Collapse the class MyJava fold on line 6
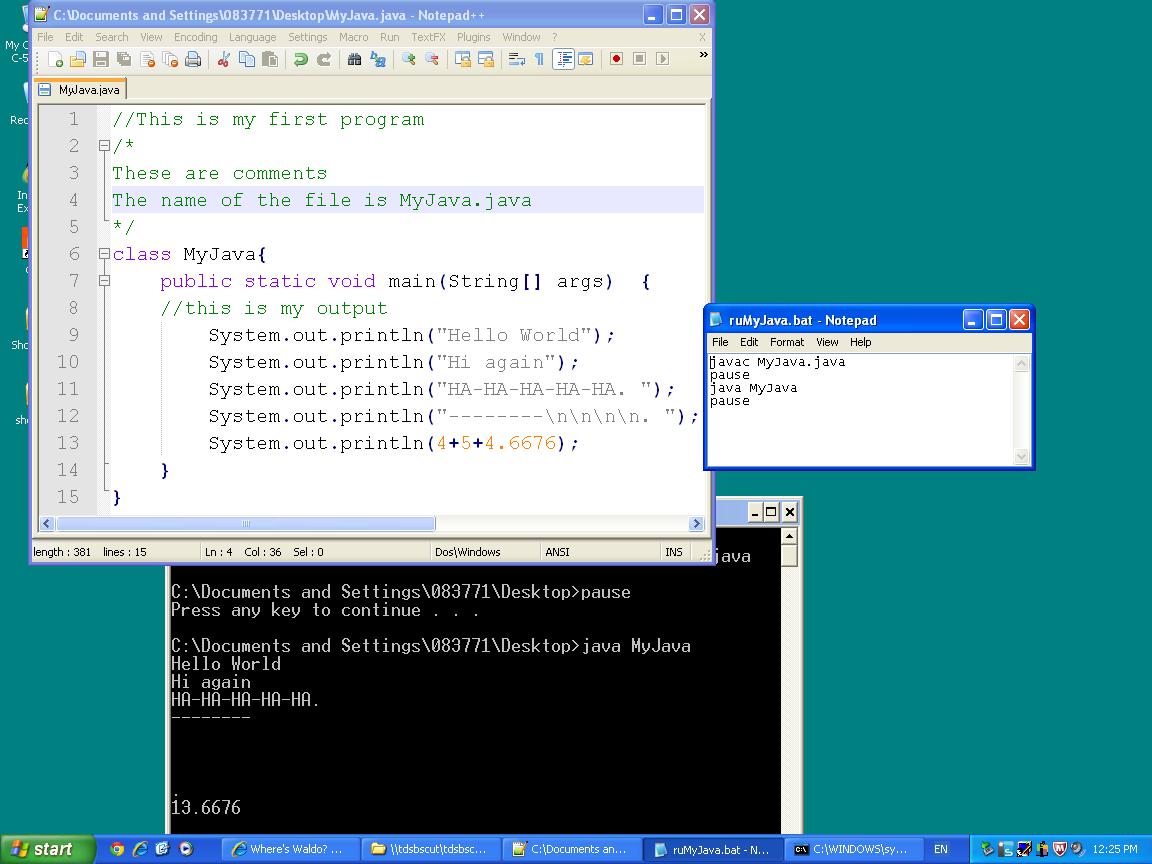 [x=104, y=254]
